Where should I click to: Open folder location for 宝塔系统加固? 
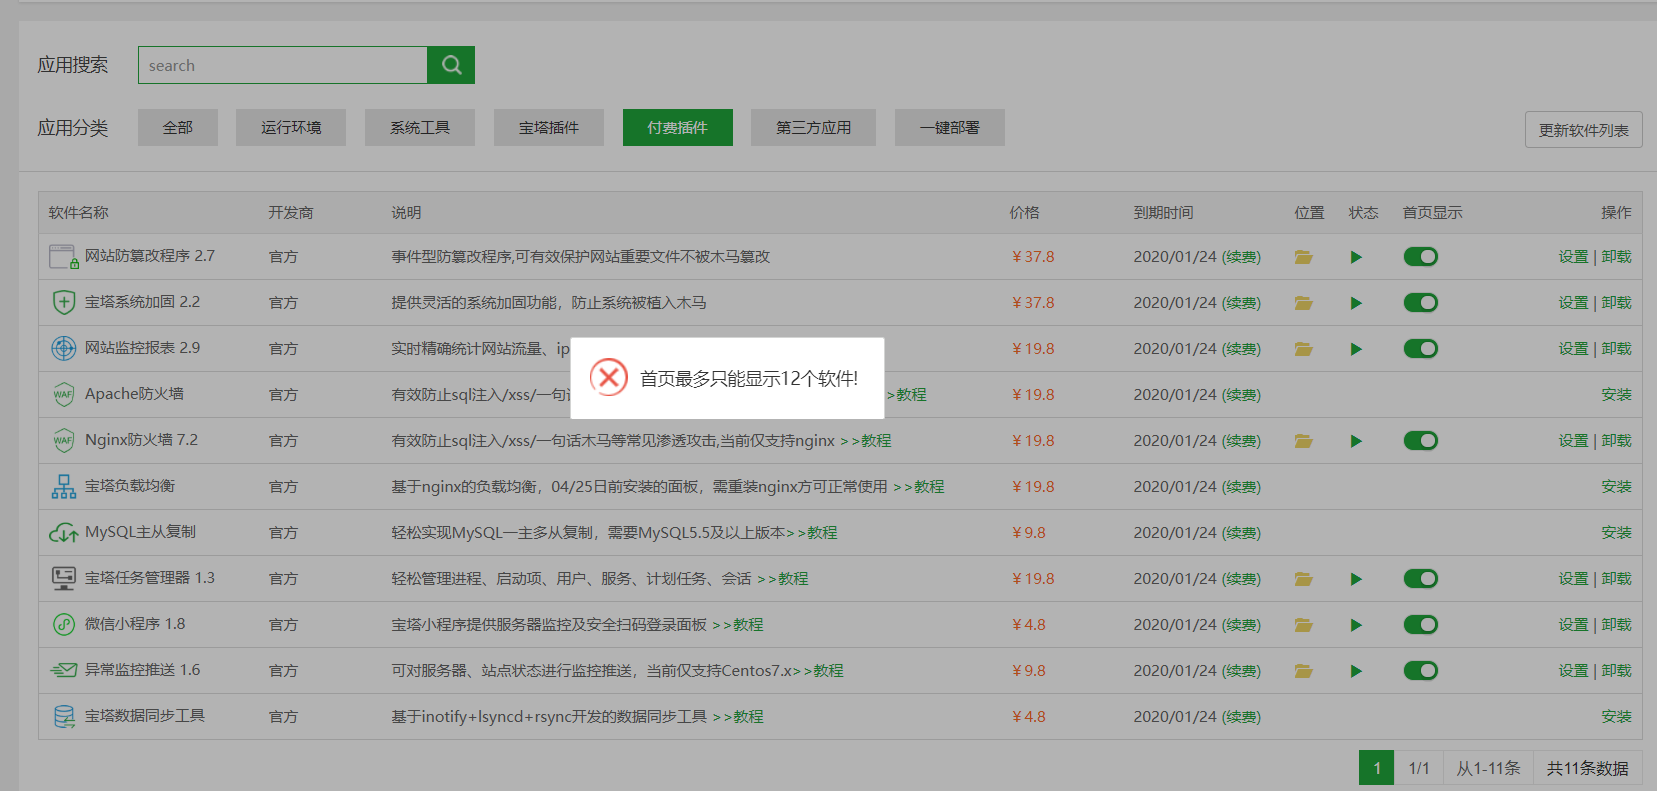click(1303, 303)
